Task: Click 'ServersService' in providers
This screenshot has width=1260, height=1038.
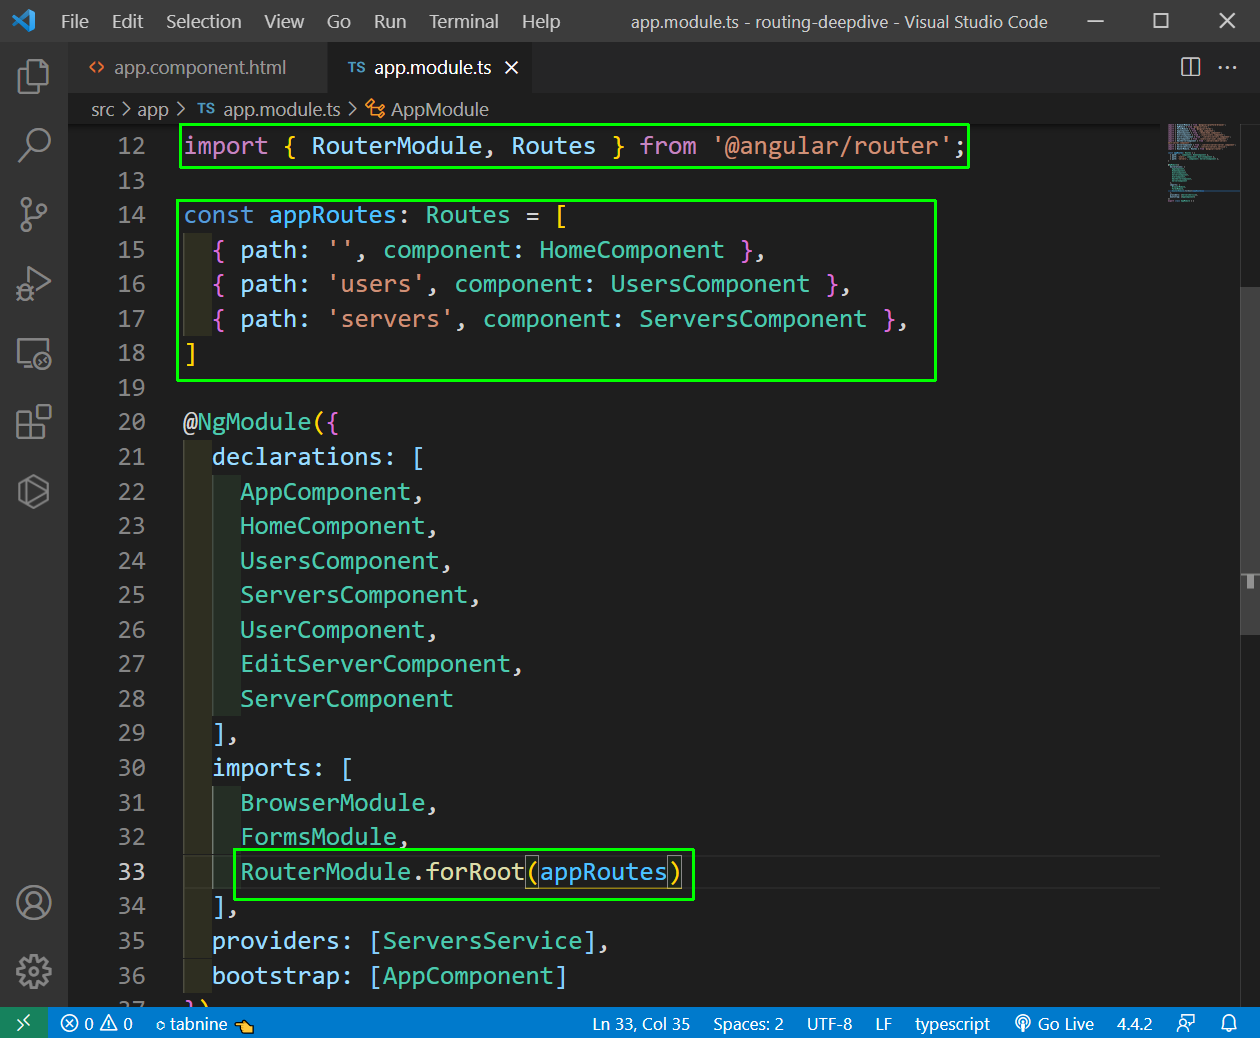Action: click(482, 941)
